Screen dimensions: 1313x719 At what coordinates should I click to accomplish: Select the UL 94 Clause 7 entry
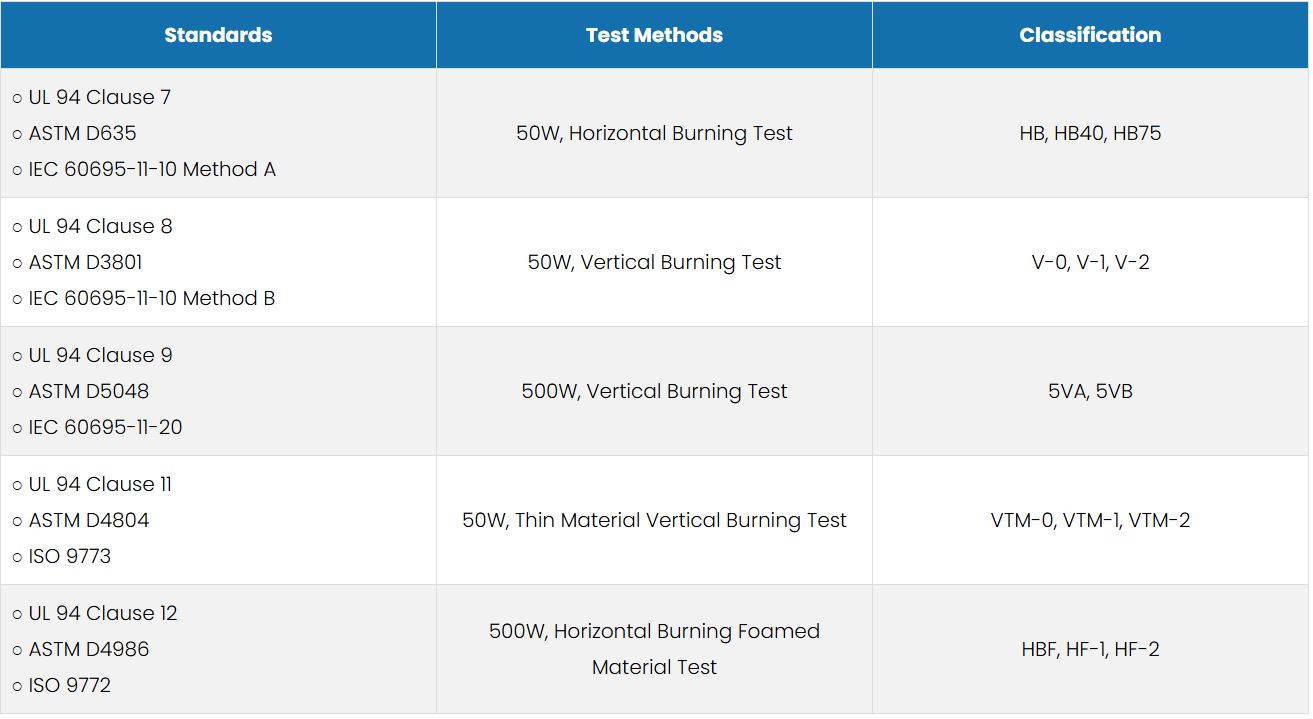(99, 97)
